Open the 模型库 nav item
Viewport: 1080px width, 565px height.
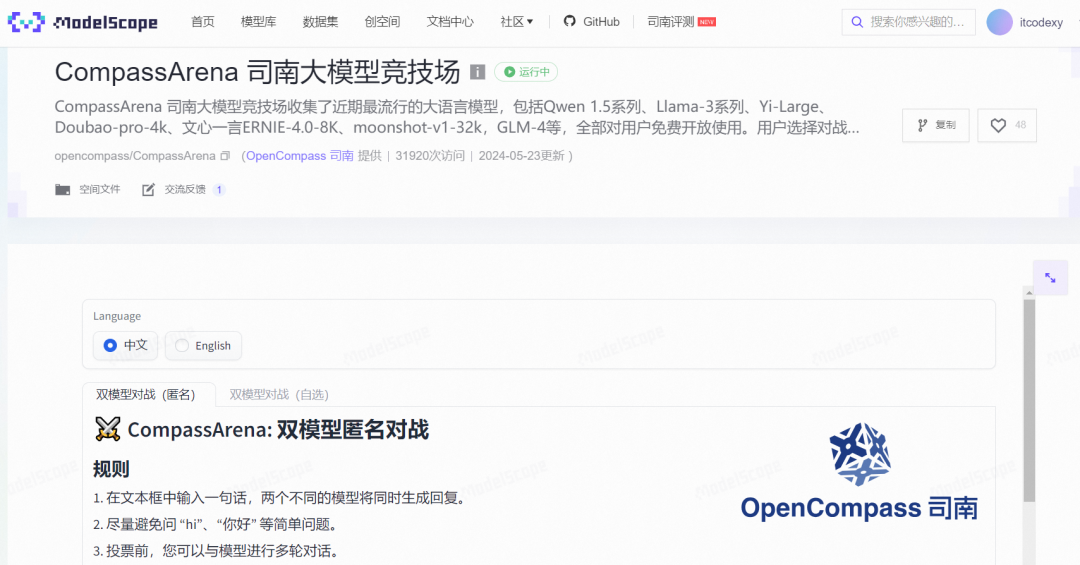click(258, 22)
